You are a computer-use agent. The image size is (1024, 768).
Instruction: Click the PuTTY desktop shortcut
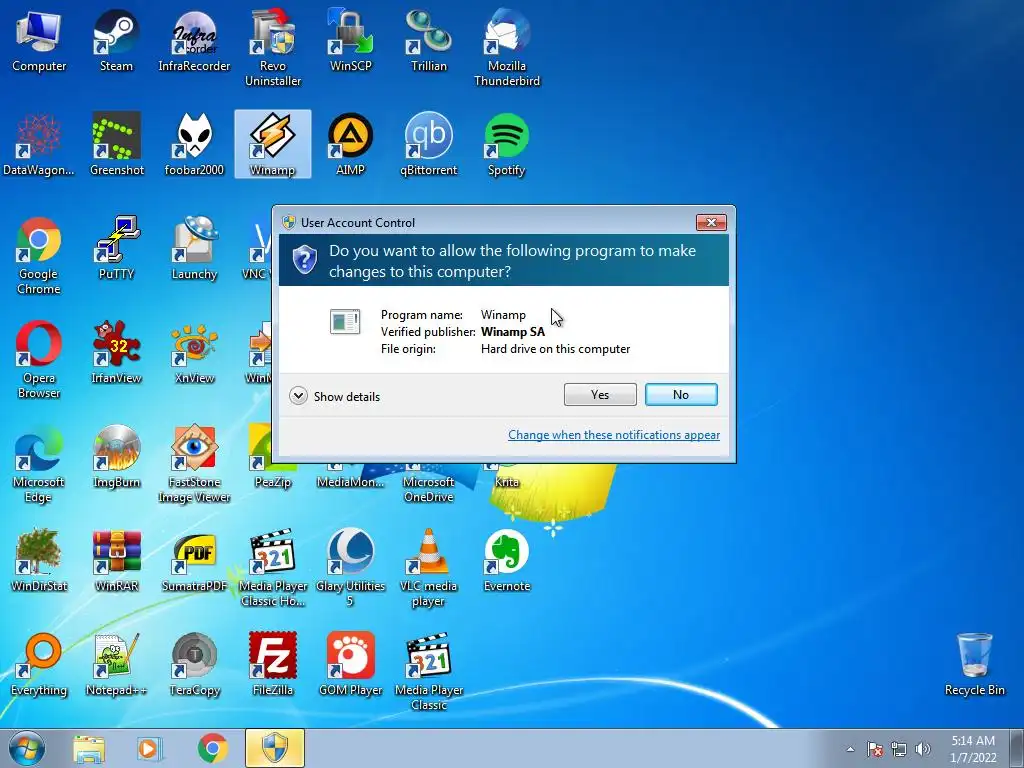(116, 249)
